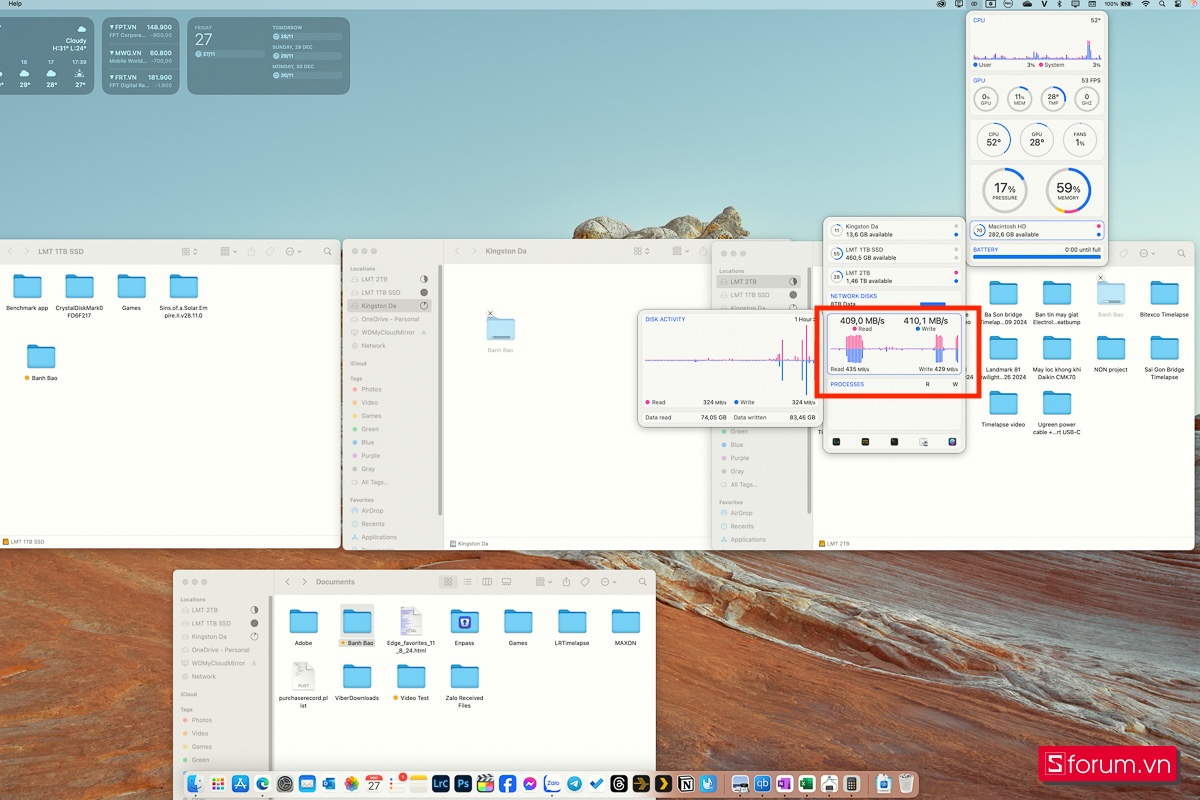Image resolution: width=1200 pixels, height=800 pixels.
Task: Open view mode dropdown in LMT 1TB SSD window
Action: pos(189,251)
